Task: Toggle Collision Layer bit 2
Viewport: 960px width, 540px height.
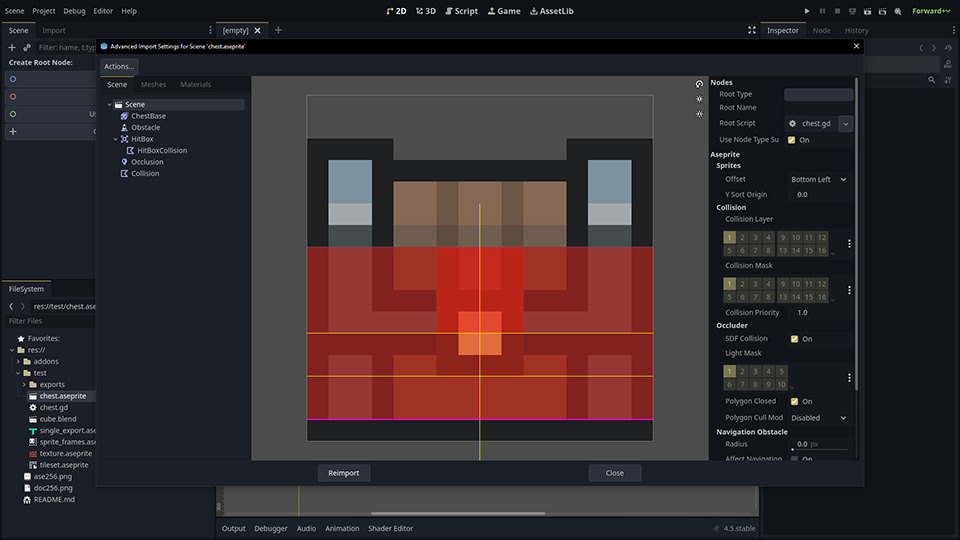Action: [x=742, y=237]
